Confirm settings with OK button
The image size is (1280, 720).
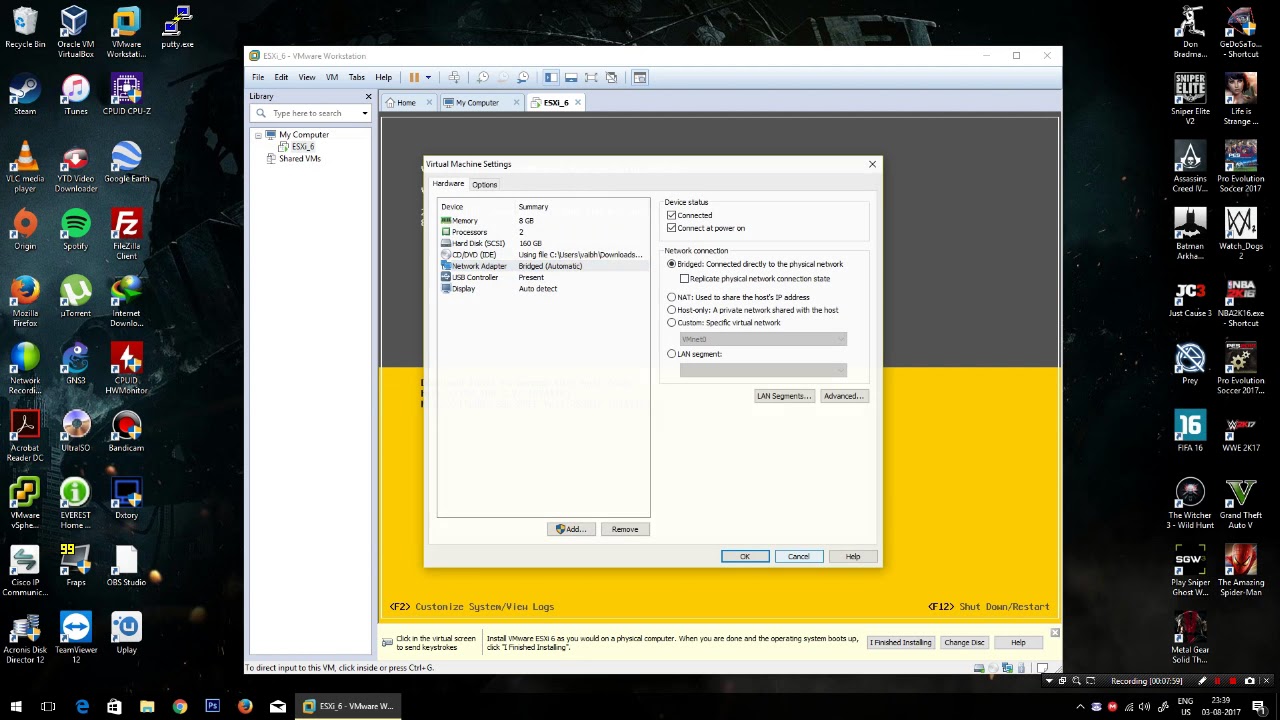click(745, 557)
